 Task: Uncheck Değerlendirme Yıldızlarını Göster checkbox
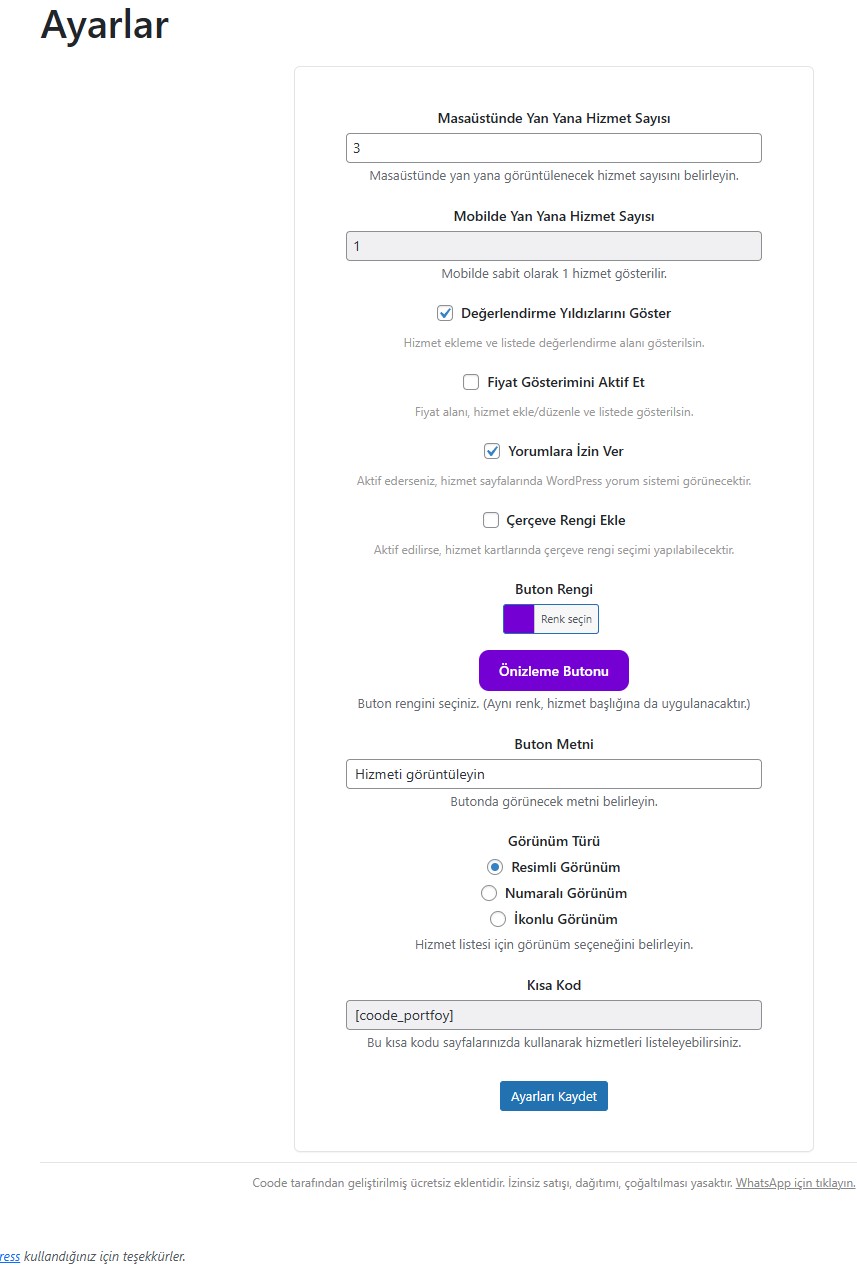[x=445, y=313]
